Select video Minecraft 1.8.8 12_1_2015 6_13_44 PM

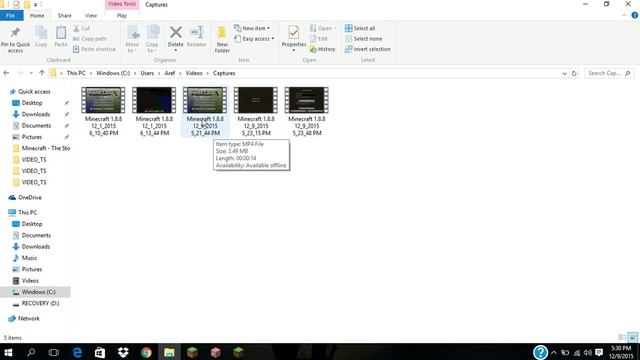(x=154, y=111)
